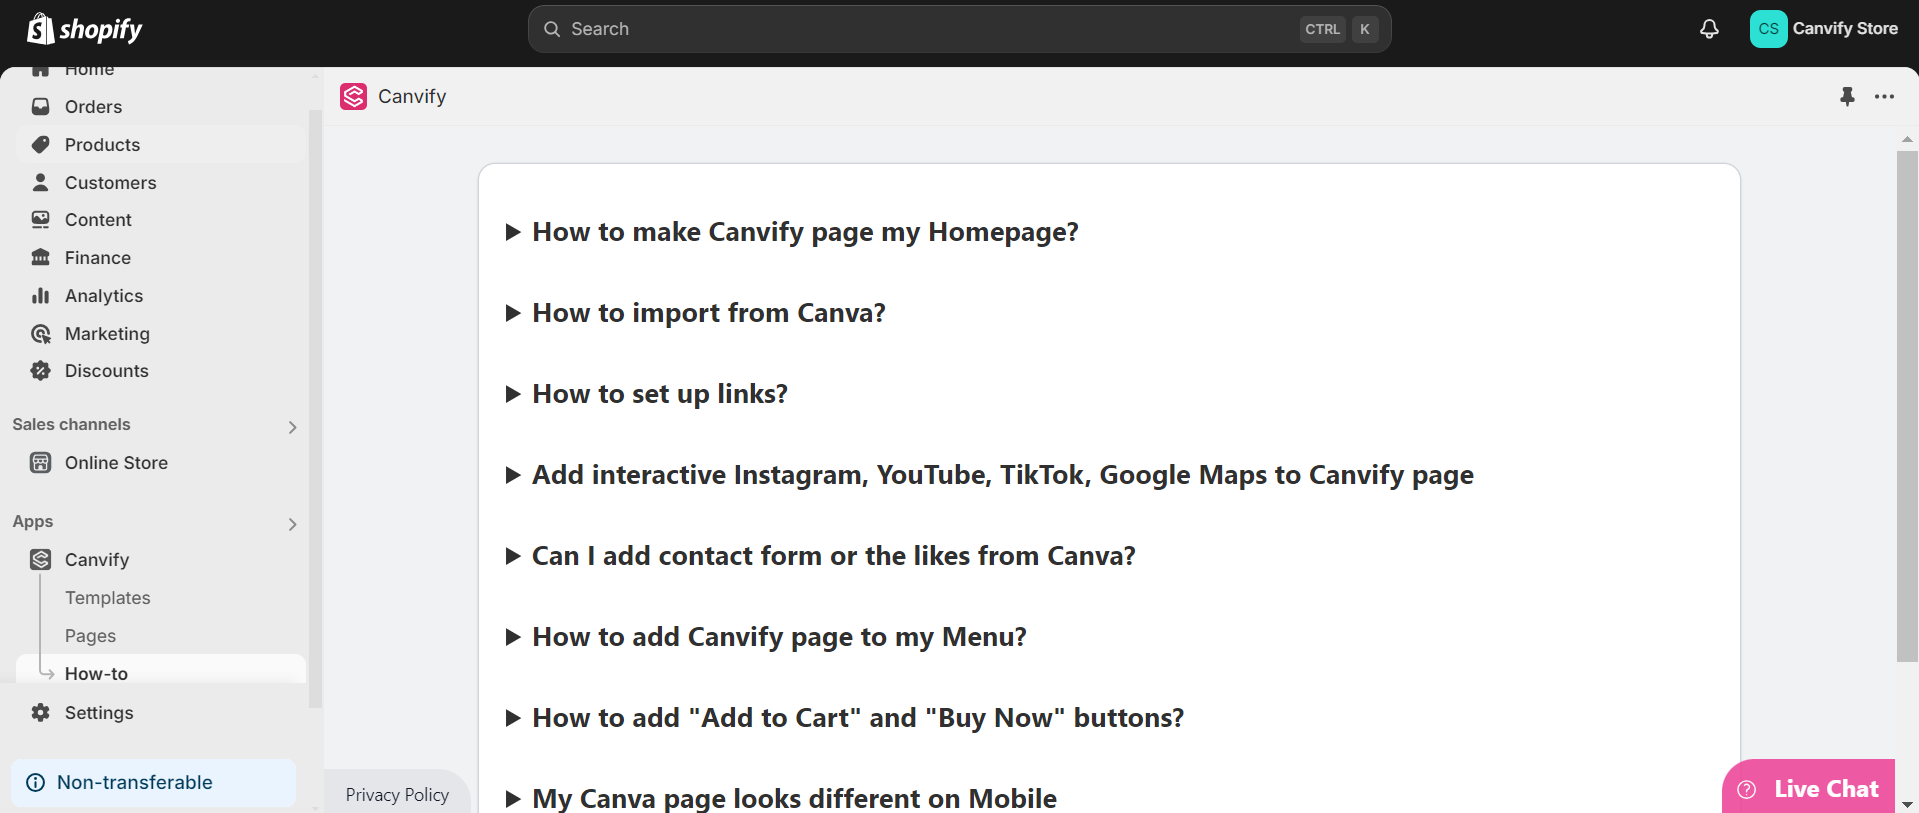
Task: Click the Canvify logo in app header
Action: pyautogui.click(x=353, y=96)
